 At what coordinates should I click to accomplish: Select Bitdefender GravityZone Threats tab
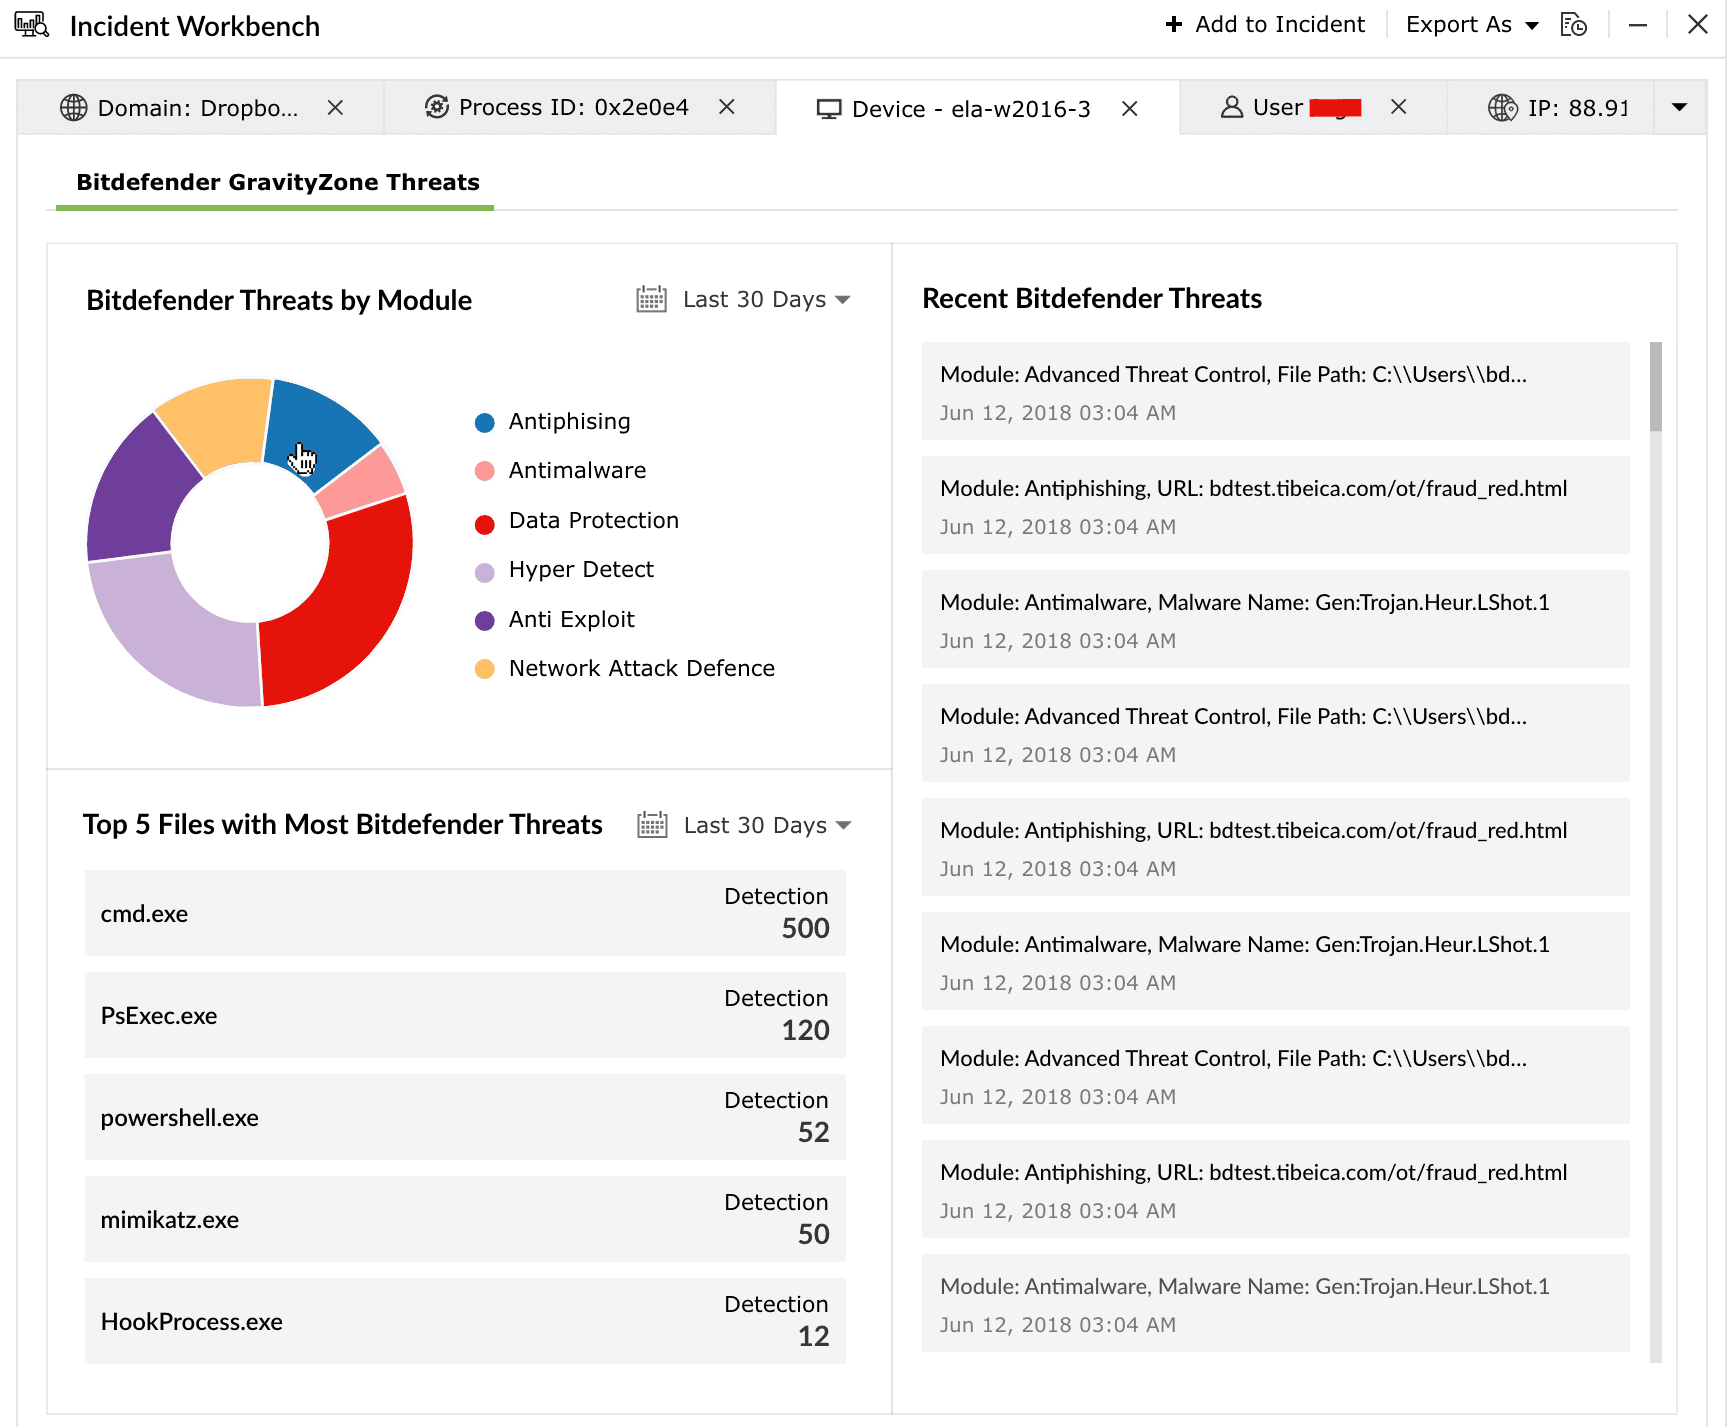(x=278, y=182)
